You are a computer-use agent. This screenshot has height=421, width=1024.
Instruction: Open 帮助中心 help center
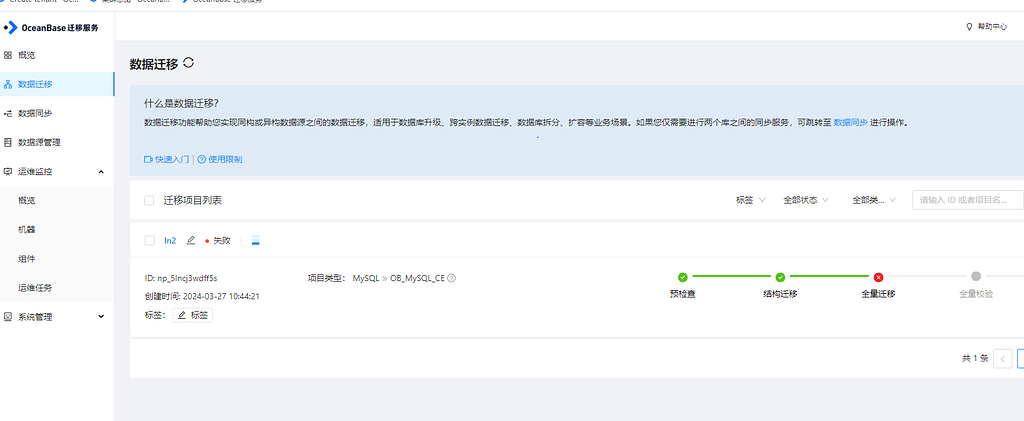(x=992, y=27)
